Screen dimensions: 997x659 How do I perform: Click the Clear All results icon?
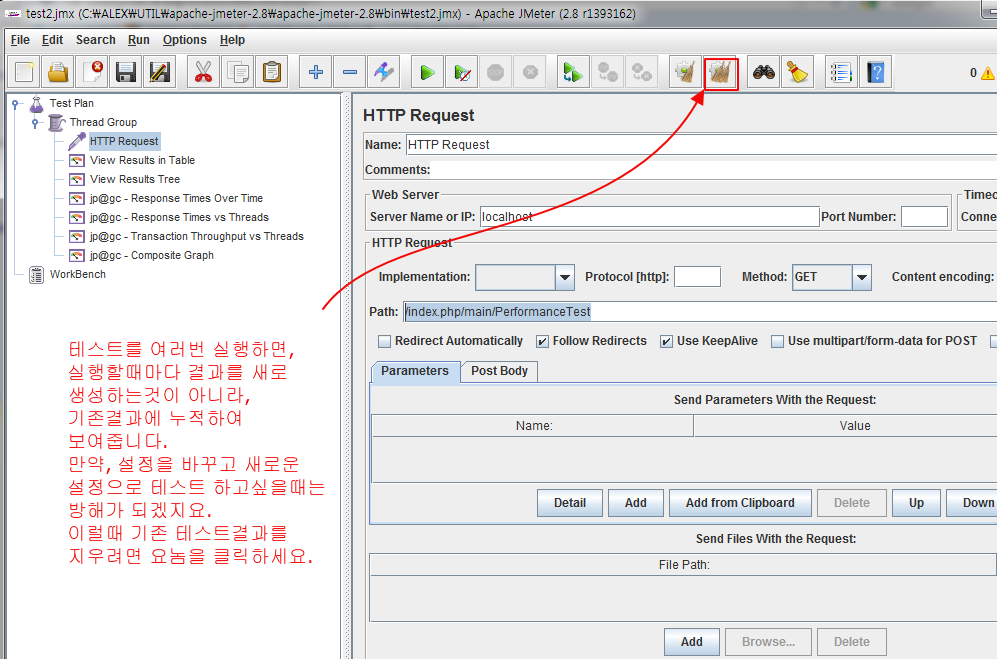pyautogui.click(x=720, y=73)
